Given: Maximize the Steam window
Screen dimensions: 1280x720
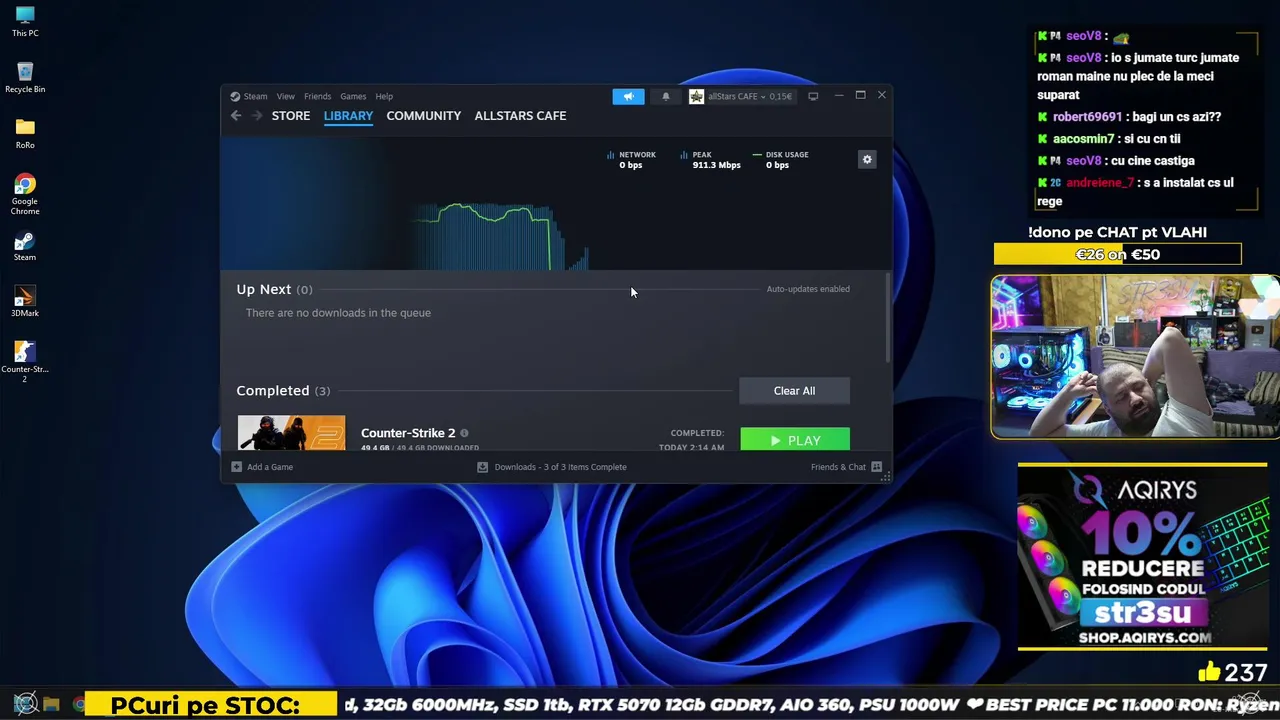Looking at the screenshot, I should [860, 96].
